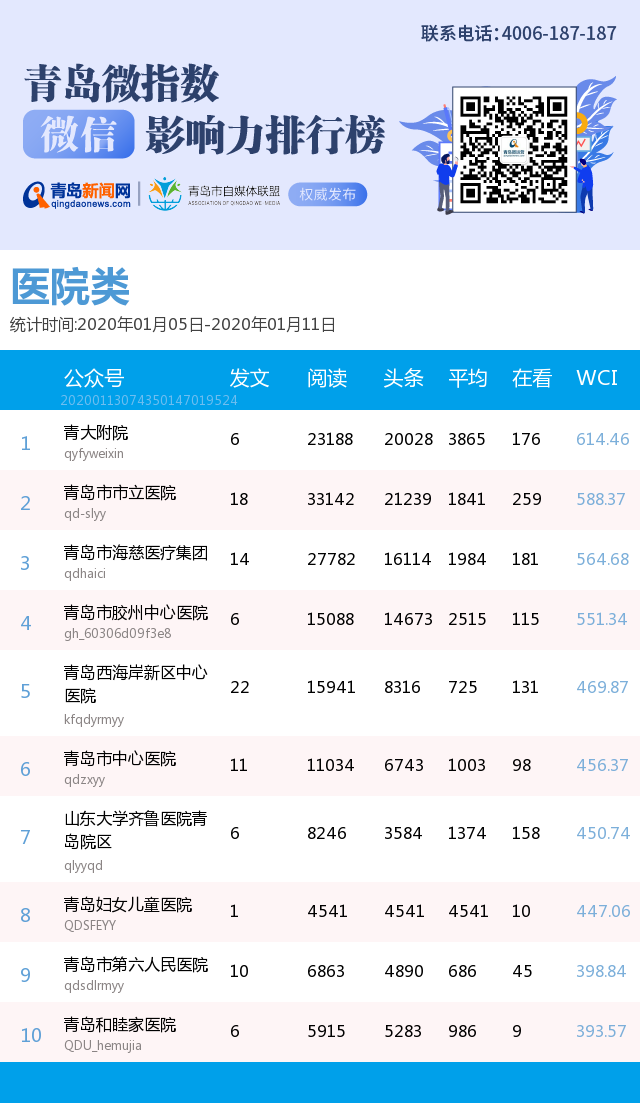Select the 公众号 column header
Screen dimensions: 640x1103
pos(94,378)
